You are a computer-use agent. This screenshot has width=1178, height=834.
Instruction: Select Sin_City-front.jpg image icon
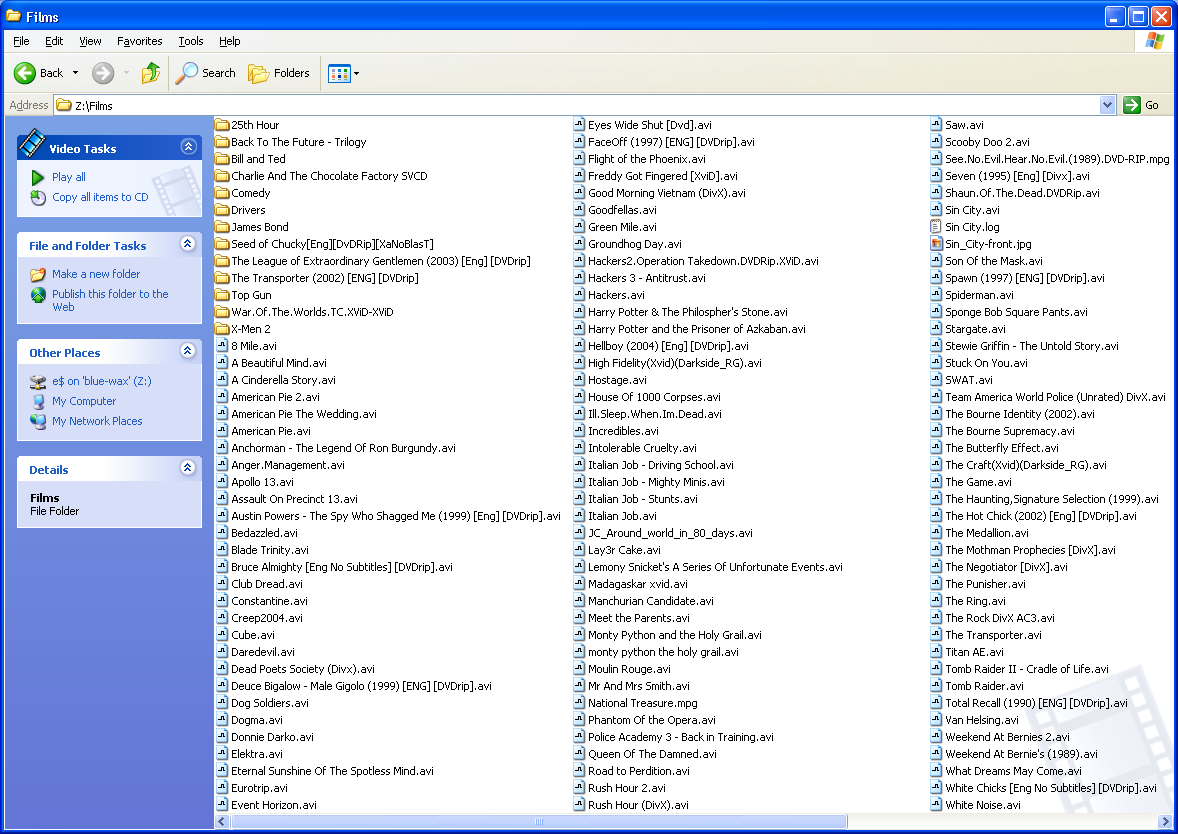[935, 243]
